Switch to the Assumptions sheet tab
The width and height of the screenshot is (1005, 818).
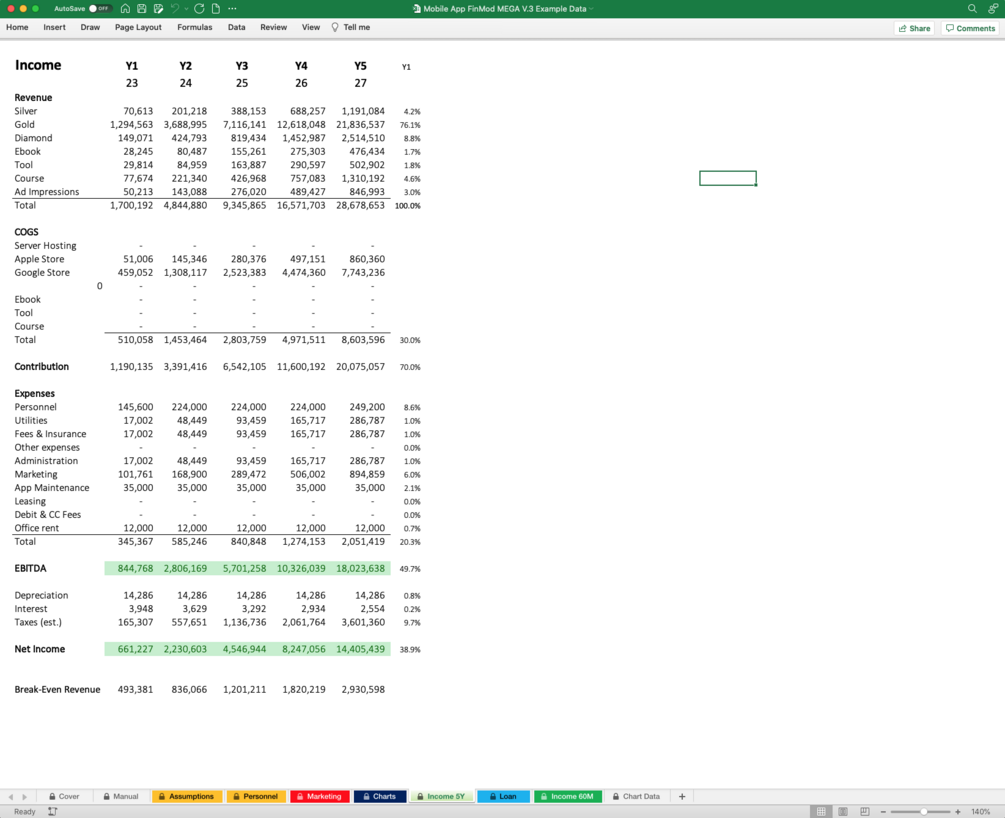pos(187,796)
